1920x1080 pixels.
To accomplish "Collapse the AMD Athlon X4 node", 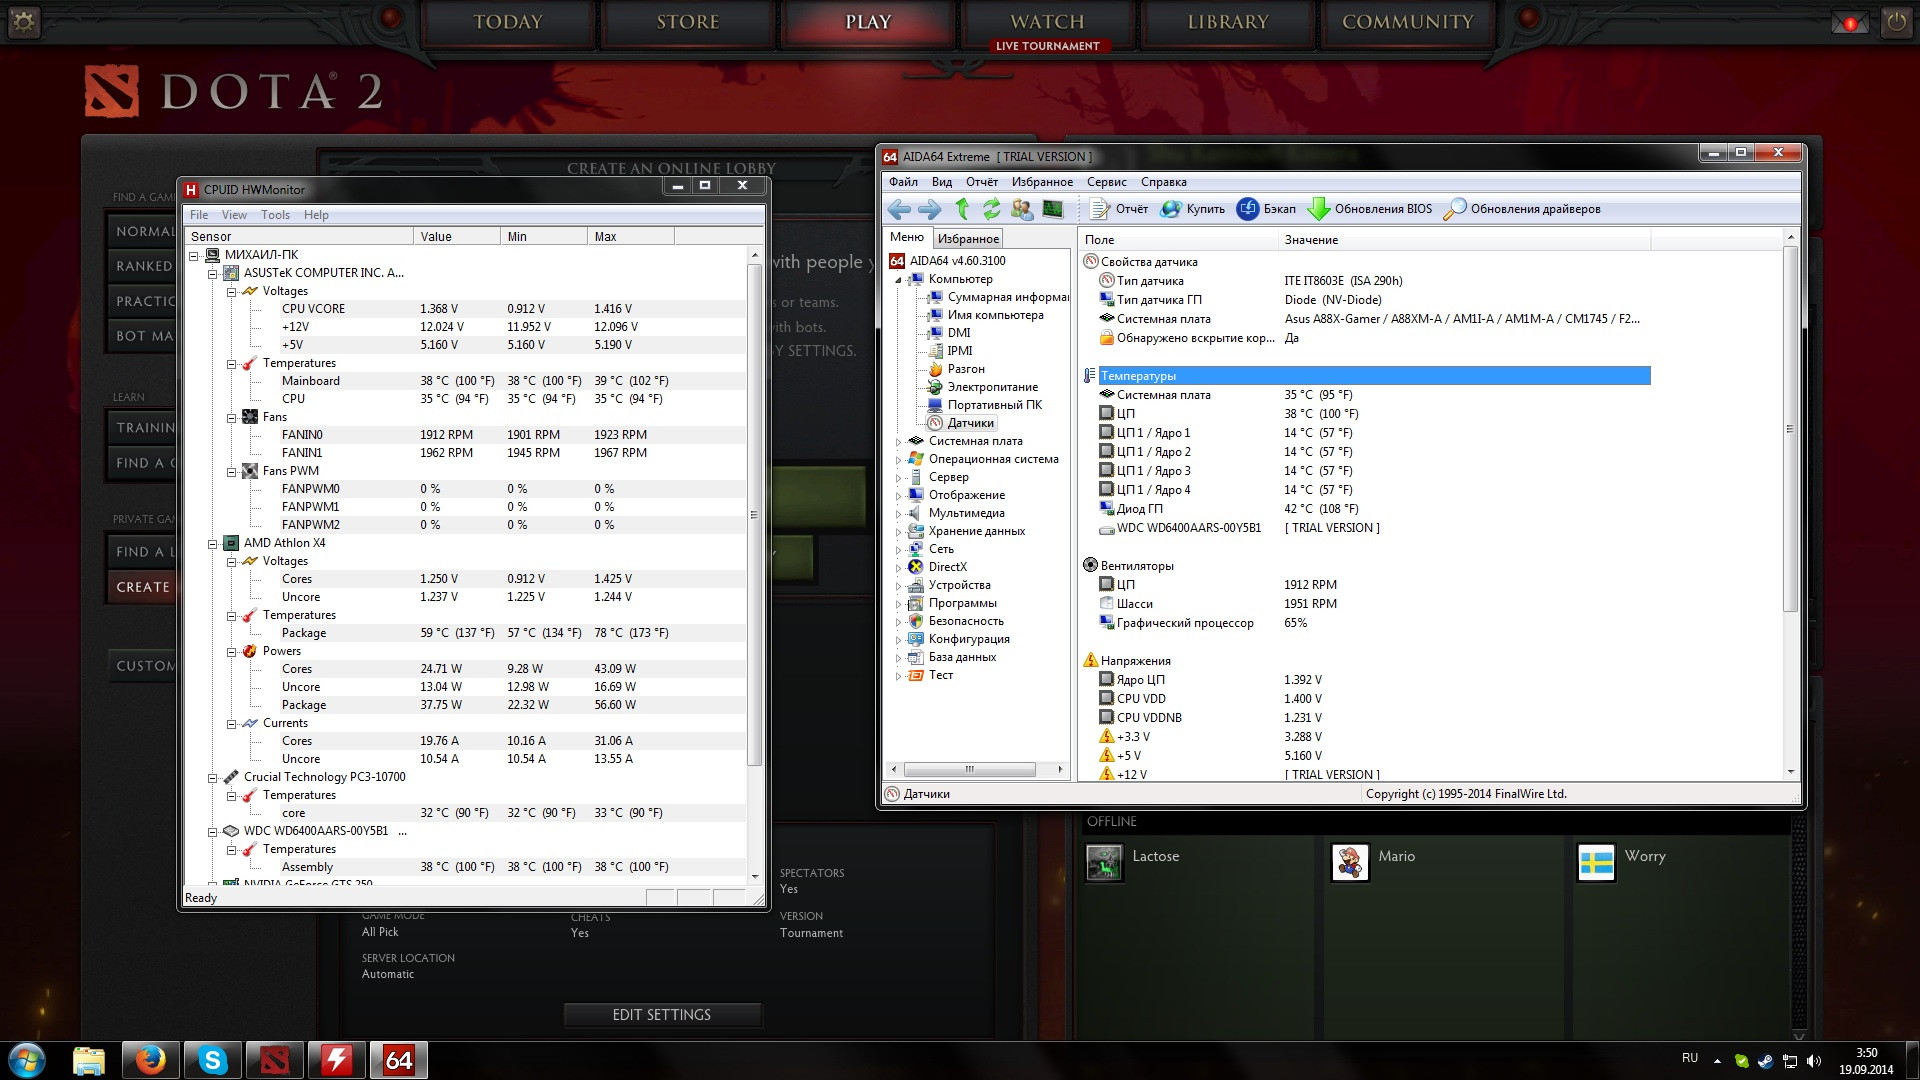I will click(213, 544).
